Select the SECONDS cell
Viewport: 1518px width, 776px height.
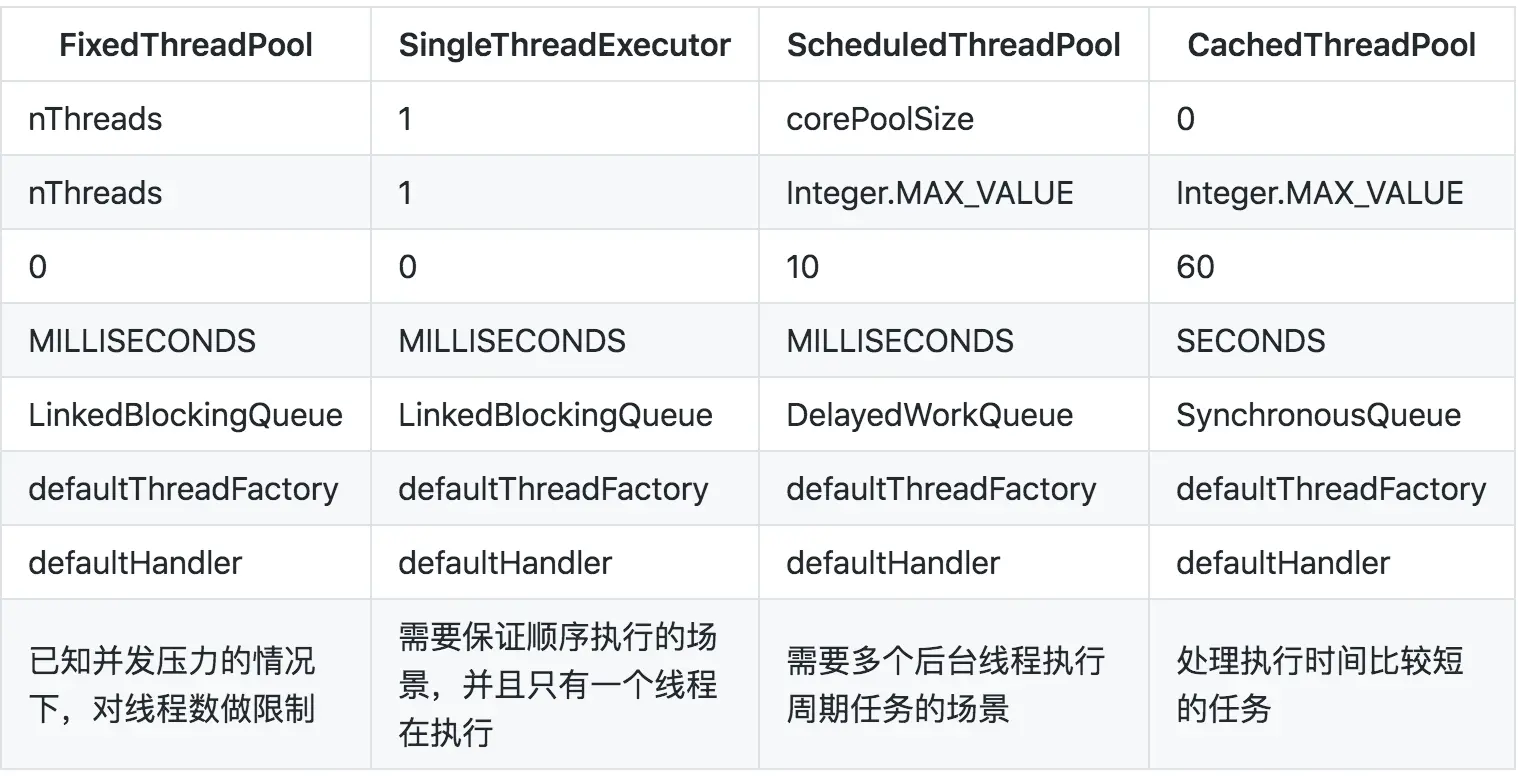click(x=1250, y=341)
